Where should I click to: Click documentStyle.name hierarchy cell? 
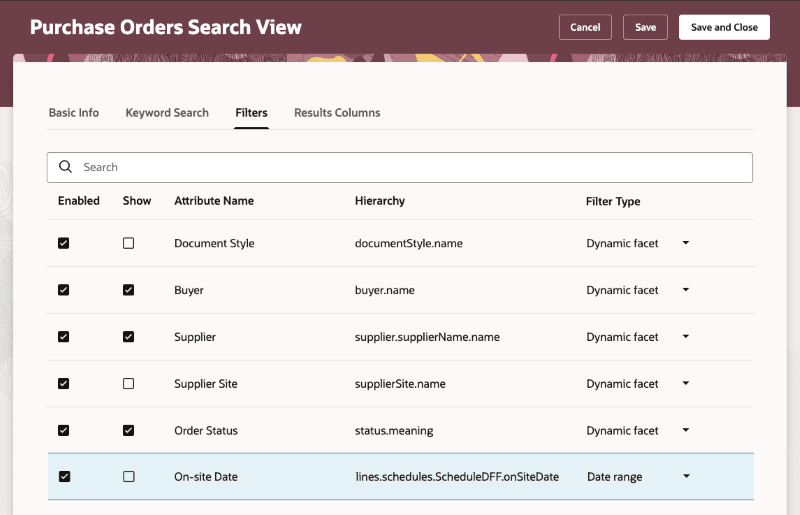[409, 243]
